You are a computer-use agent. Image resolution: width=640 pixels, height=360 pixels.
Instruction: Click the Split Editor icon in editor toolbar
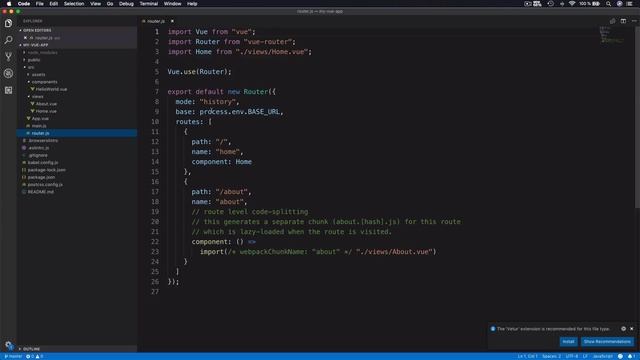[623, 21]
